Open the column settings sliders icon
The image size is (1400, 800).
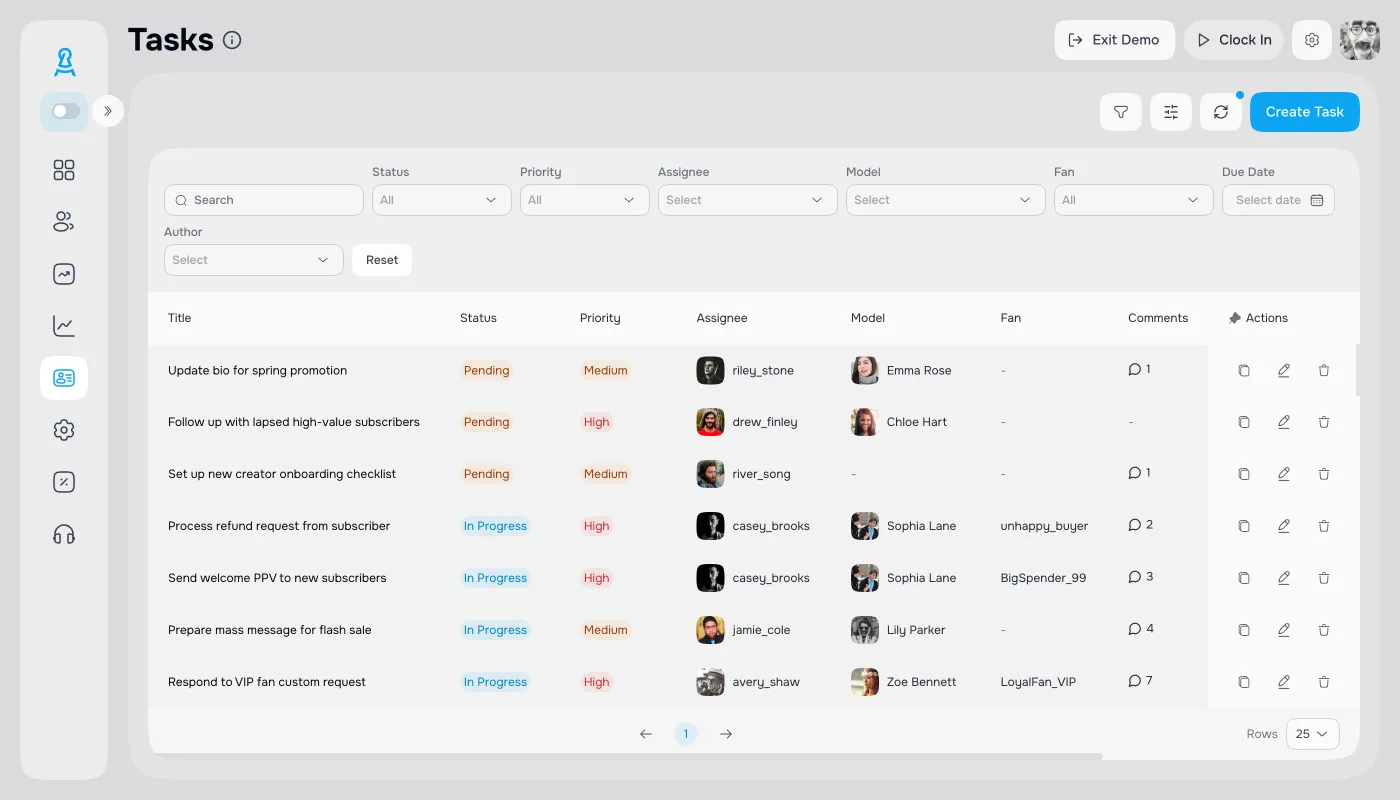pos(1171,112)
